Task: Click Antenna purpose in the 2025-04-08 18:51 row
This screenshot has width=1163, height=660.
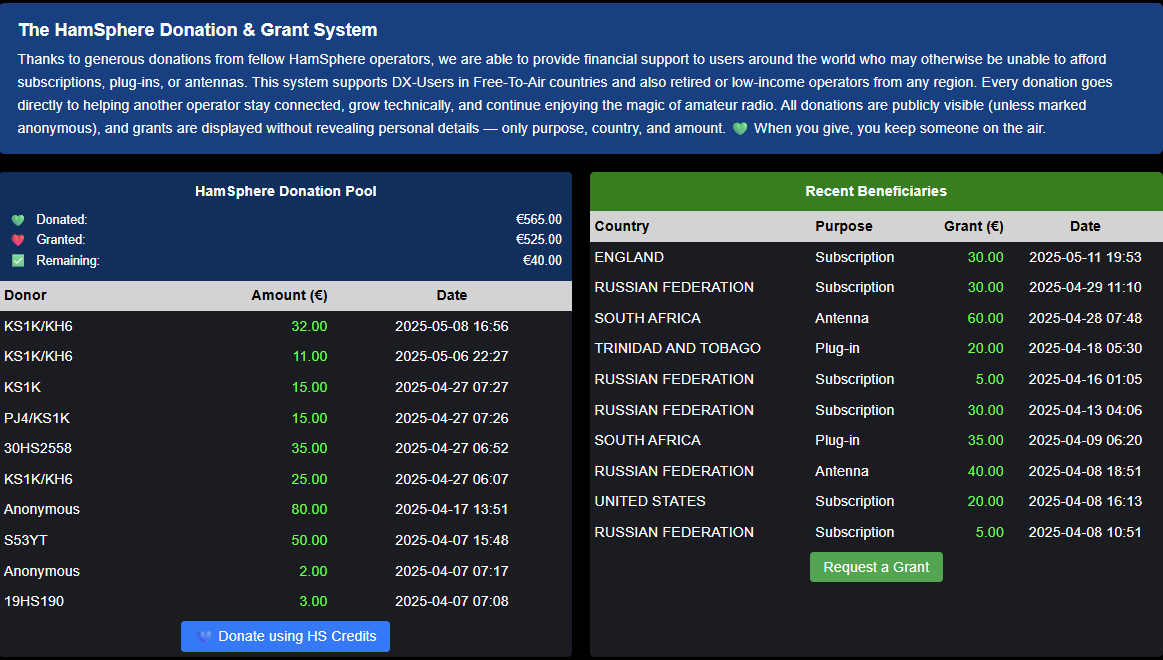Action: (842, 472)
